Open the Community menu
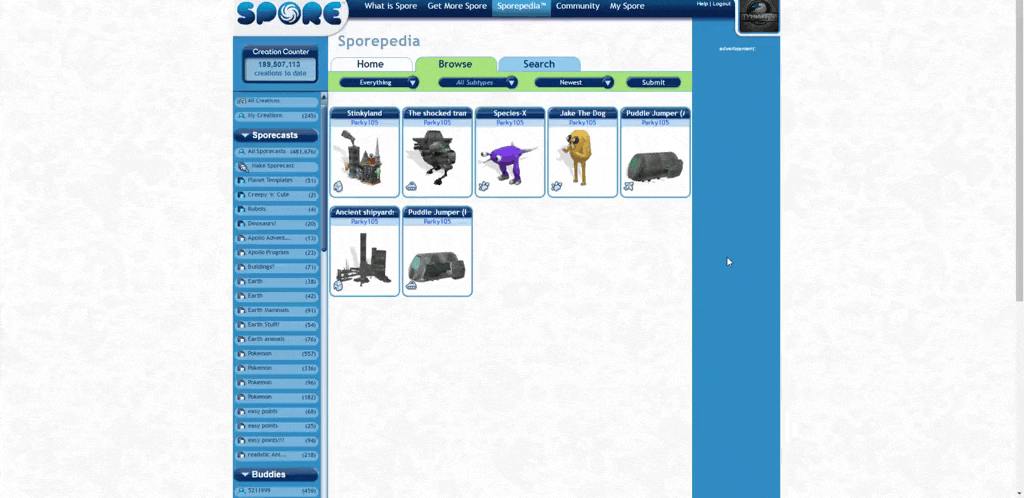1024x498 pixels. pos(578,6)
